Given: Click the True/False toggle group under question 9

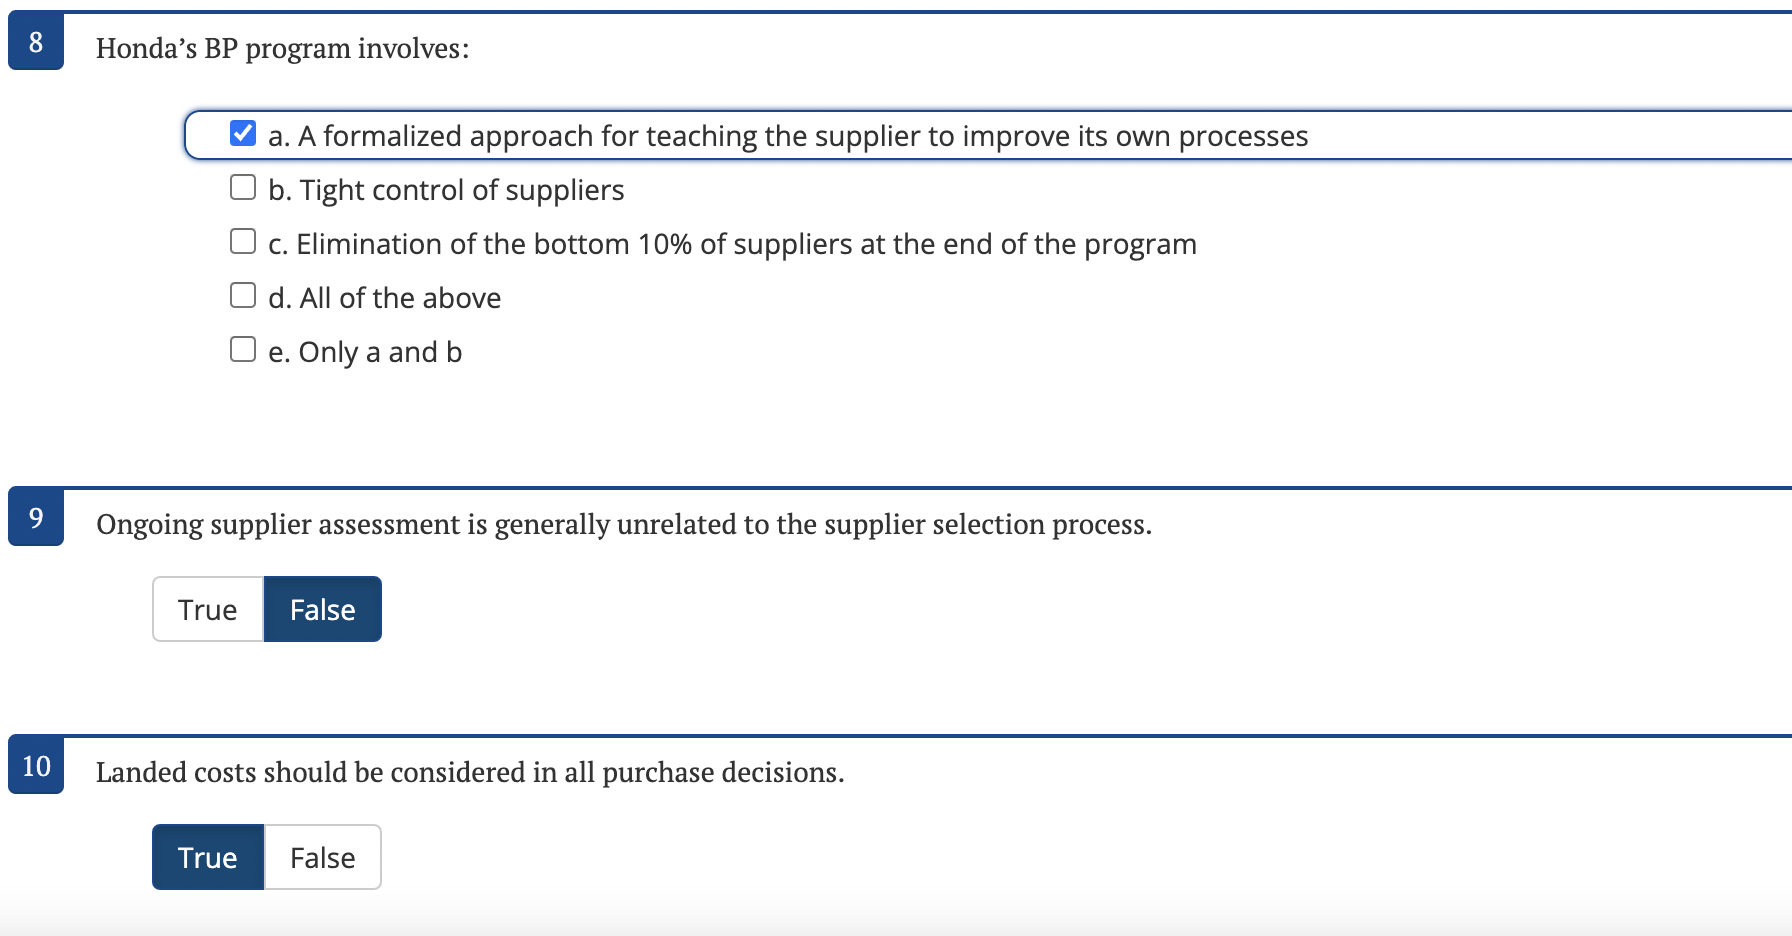Looking at the screenshot, I should (x=266, y=609).
